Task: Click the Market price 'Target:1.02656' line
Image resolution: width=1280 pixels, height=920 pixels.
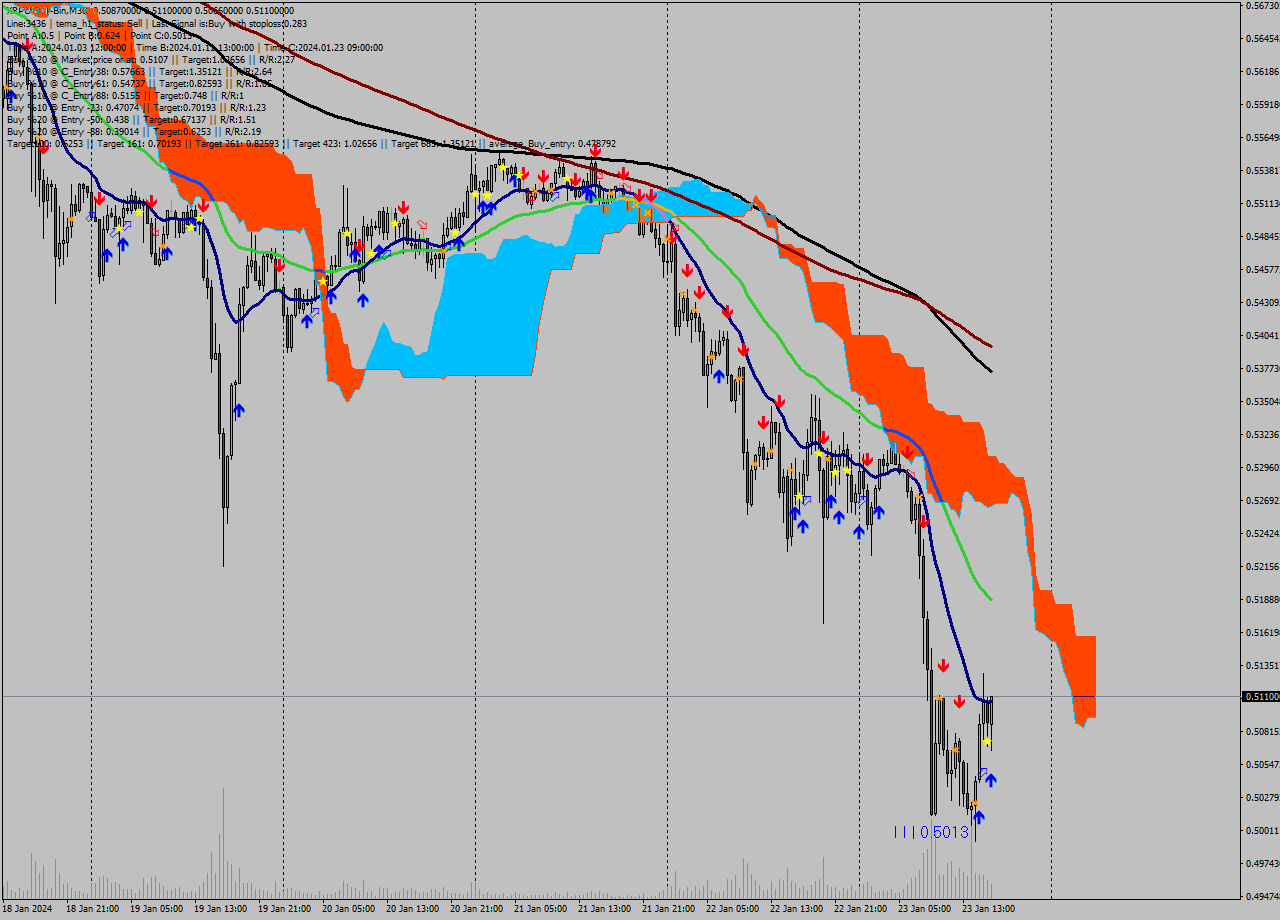Action: [150, 59]
